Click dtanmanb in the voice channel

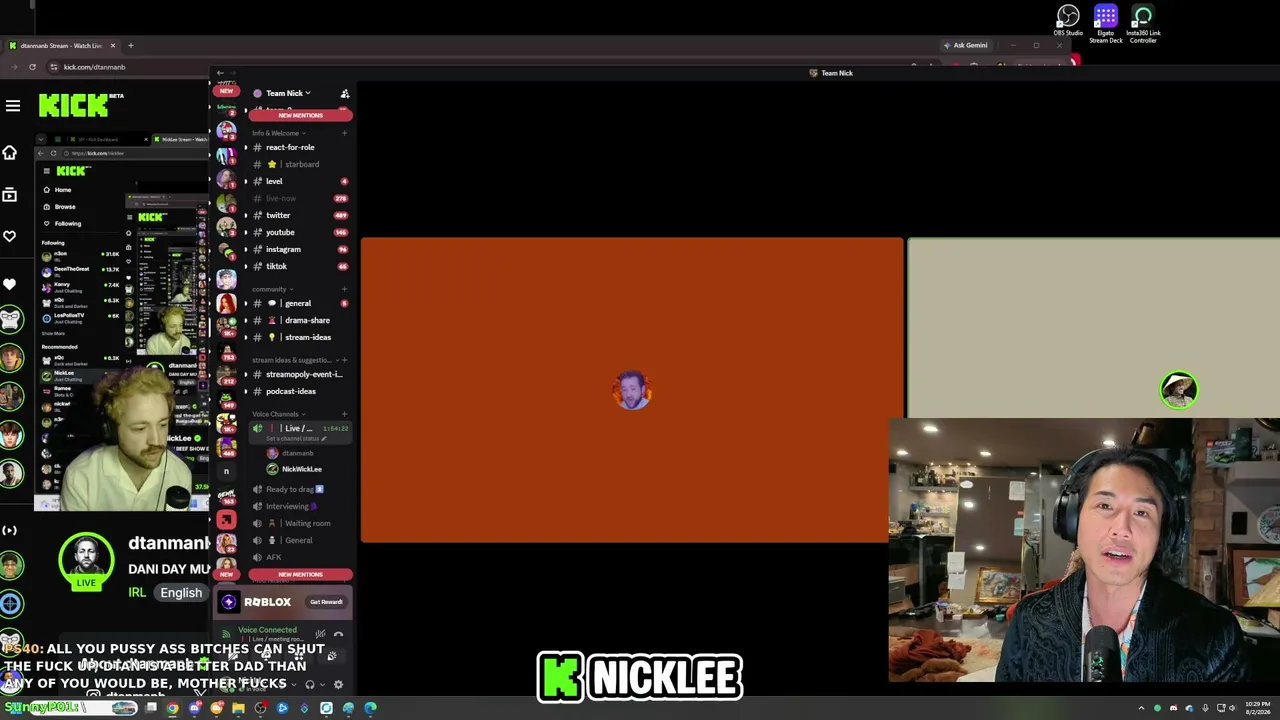pyautogui.click(x=297, y=453)
